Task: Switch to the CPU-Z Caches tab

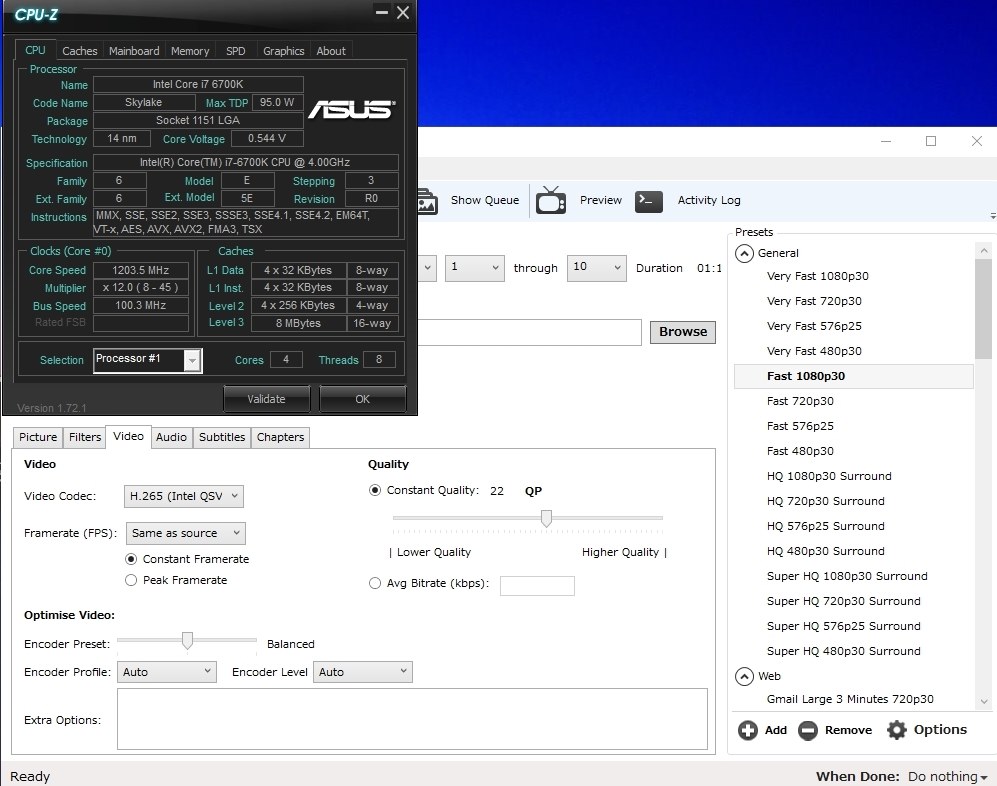Action: click(79, 51)
